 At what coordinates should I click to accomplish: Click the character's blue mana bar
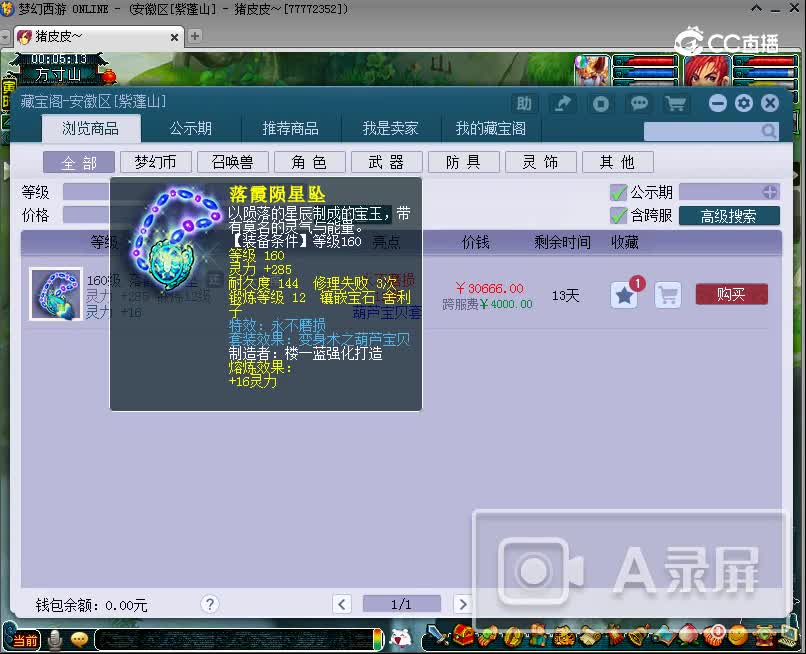pyautogui.click(x=765, y=72)
